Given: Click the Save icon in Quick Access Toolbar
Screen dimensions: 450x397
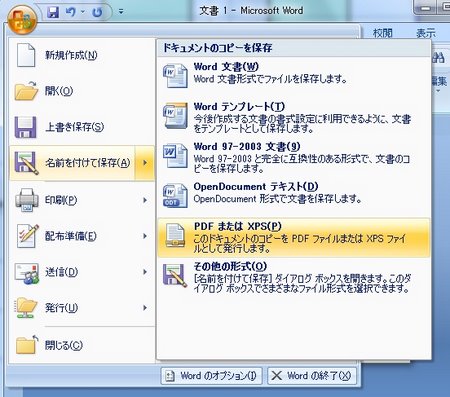Looking at the screenshot, I should pos(53,12).
